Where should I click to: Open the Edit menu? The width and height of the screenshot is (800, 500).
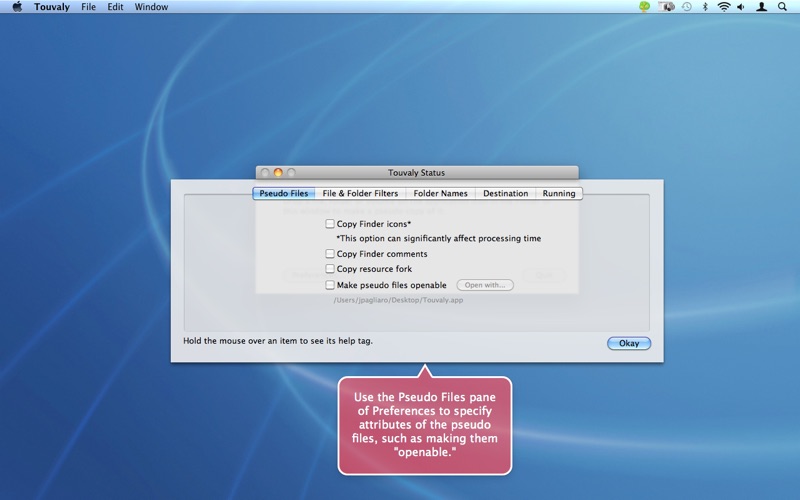tap(115, 7)
